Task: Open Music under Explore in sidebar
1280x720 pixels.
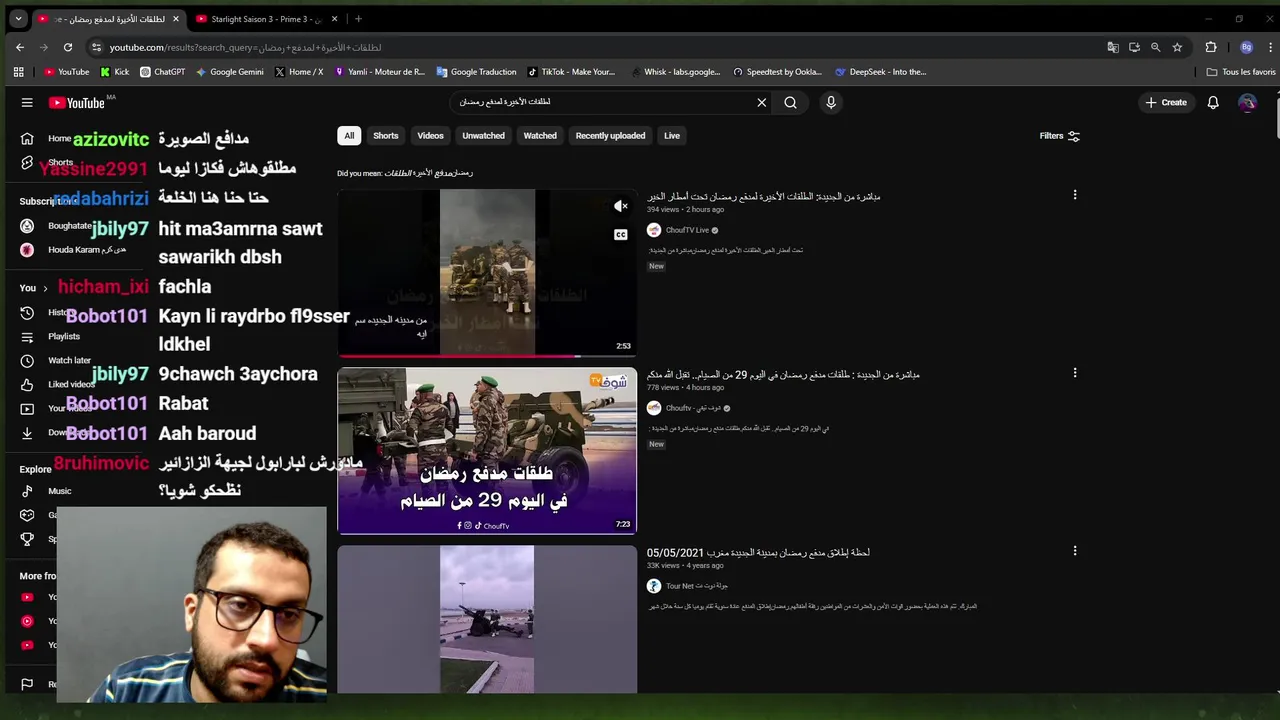Action: click(60, 491)
